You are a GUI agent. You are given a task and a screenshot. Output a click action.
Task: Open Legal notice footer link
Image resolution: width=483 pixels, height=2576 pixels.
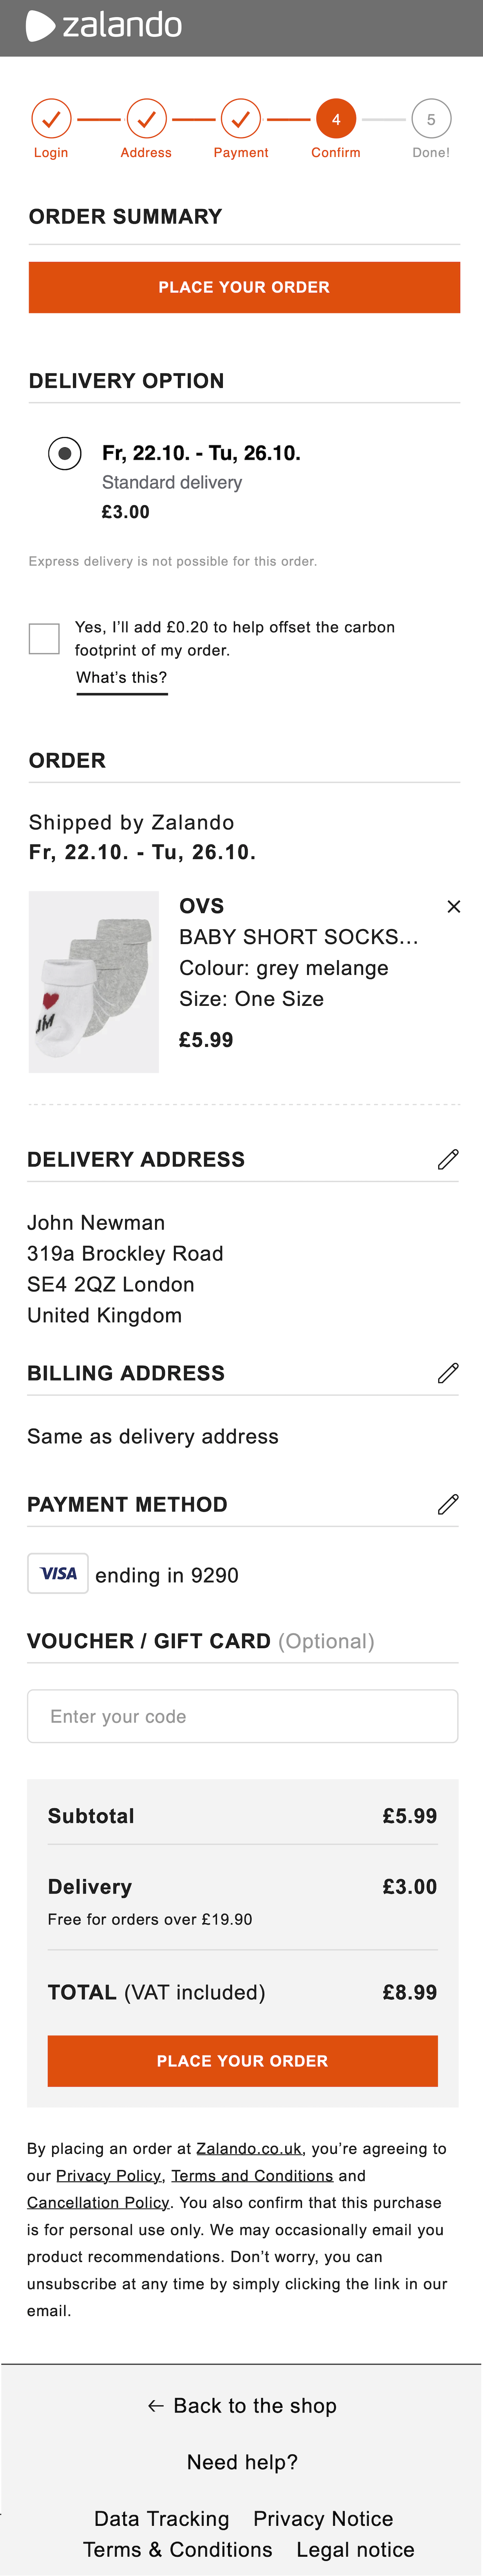pos(355,2549)
